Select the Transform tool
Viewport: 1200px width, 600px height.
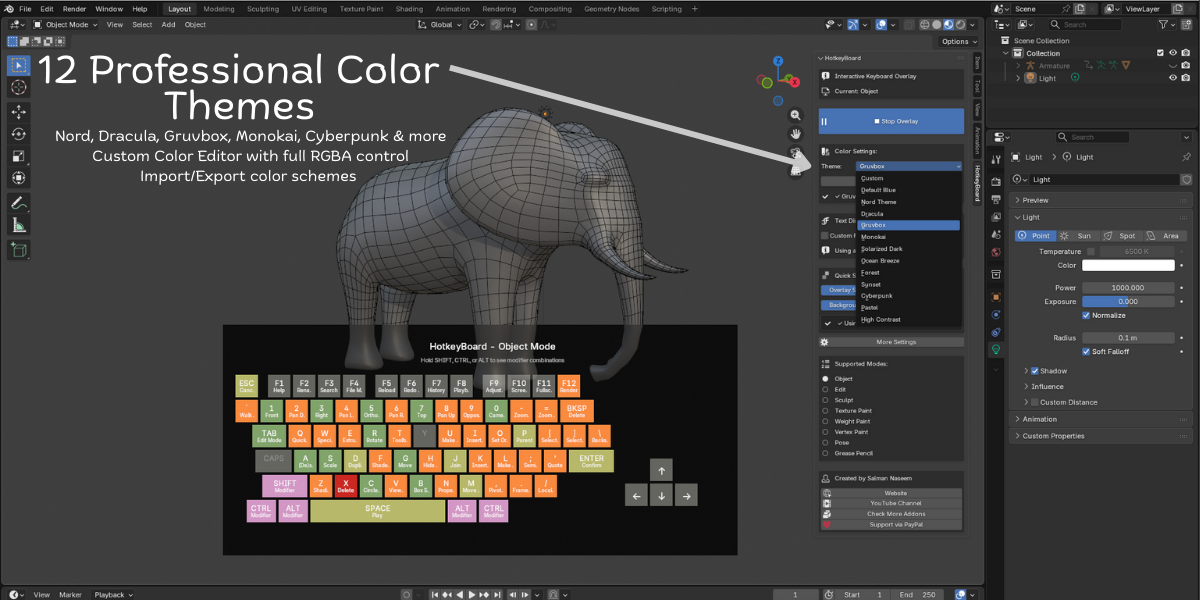tap(18, 178)
